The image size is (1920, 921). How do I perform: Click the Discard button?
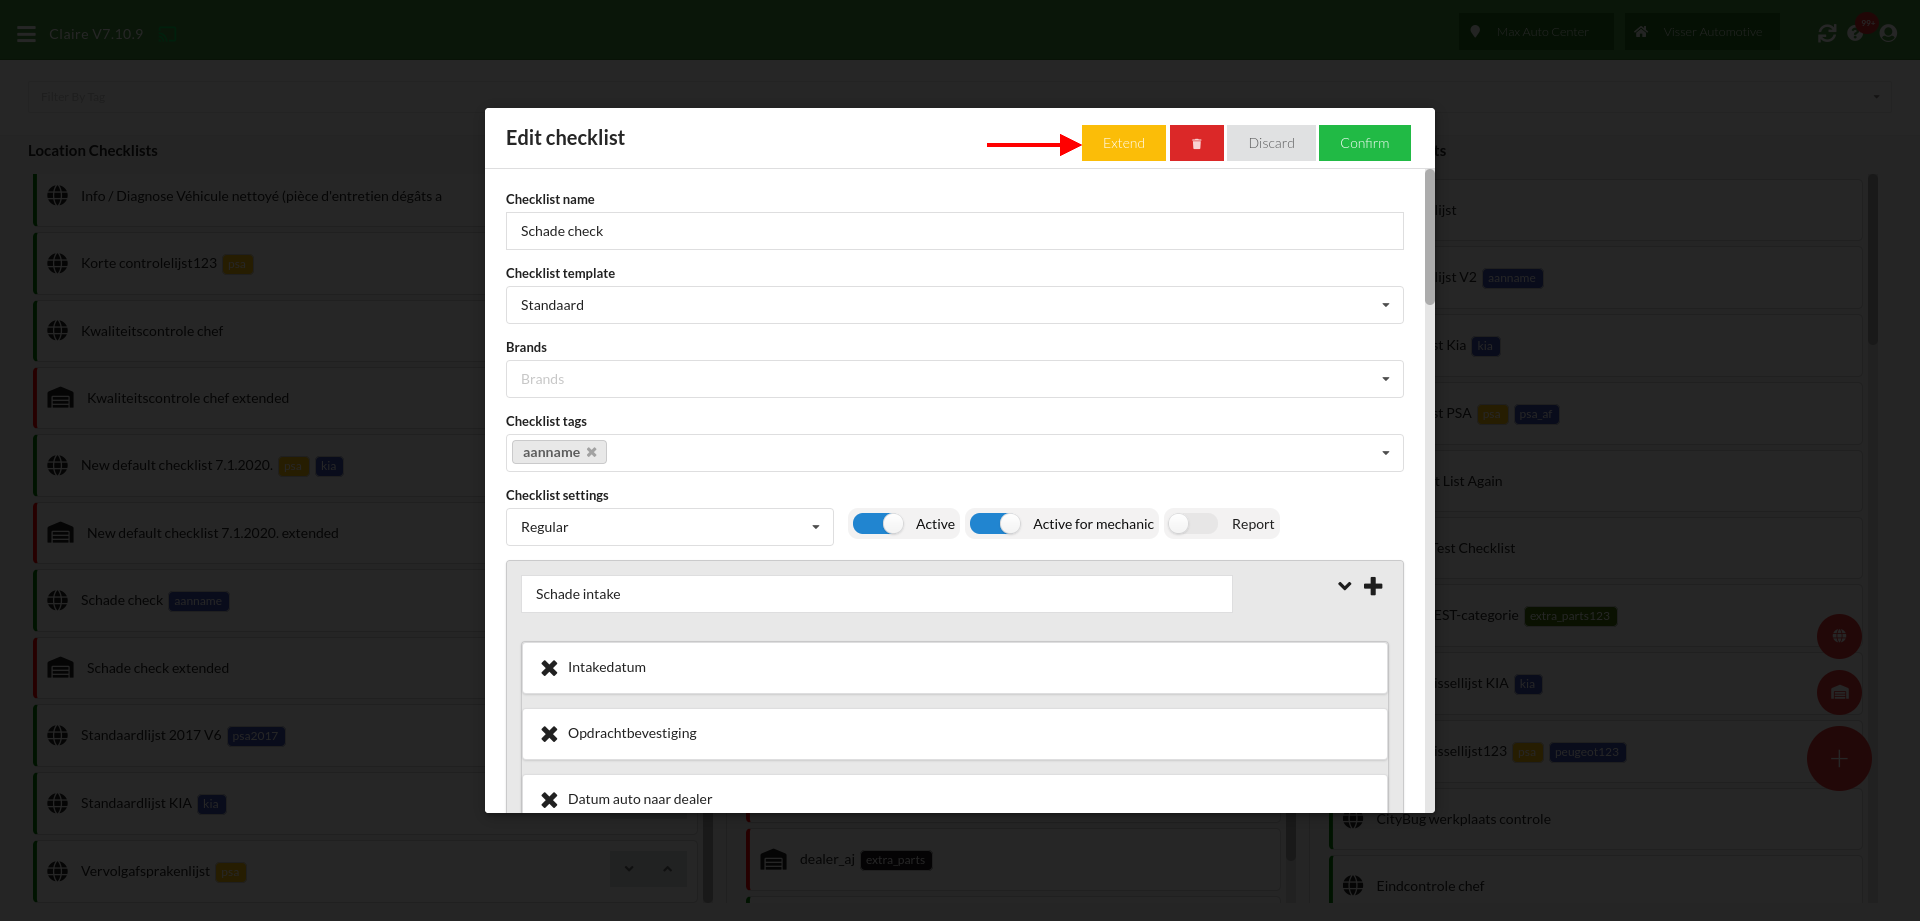click(1271, 143)
